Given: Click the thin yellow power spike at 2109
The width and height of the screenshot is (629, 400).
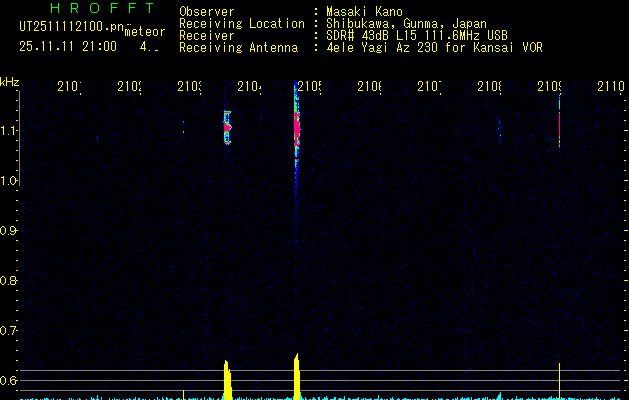Looking at the screenshot, I should [x=559, y=381].
